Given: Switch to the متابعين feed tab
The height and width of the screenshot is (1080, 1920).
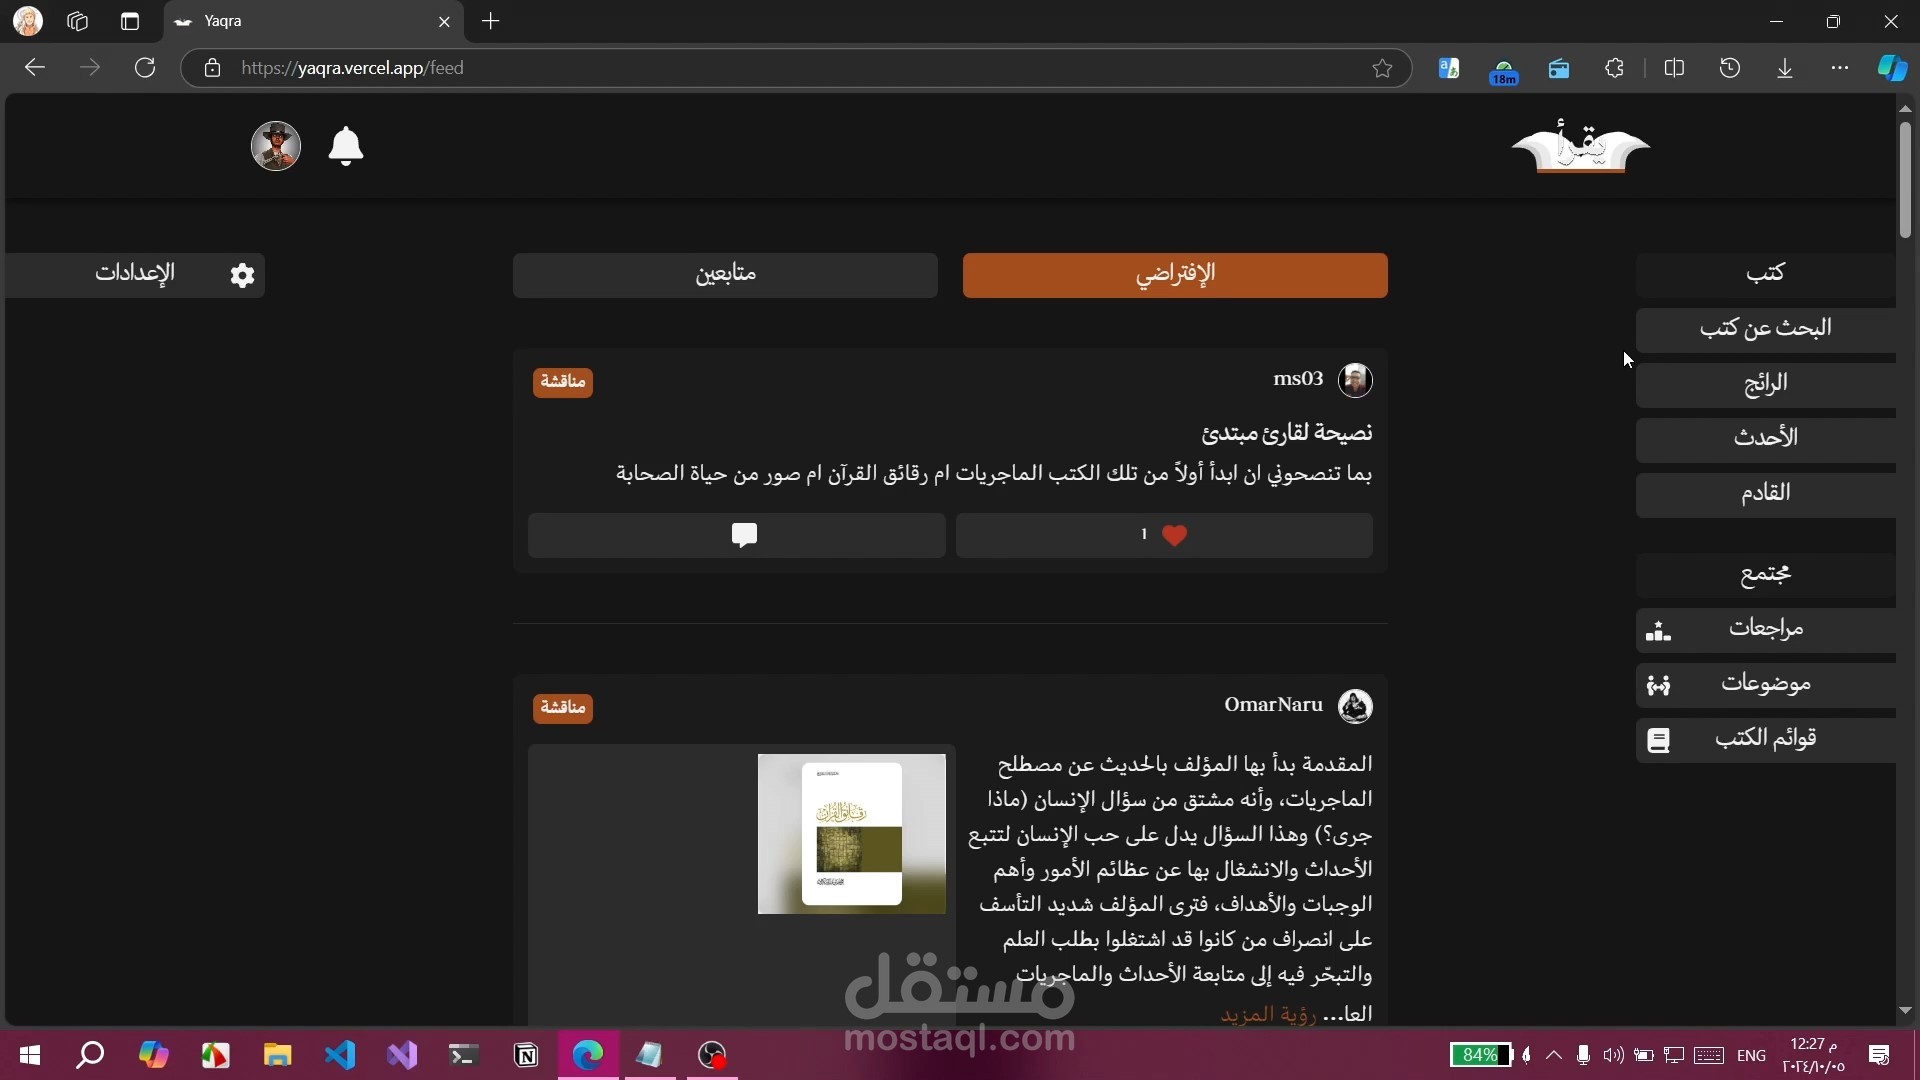Looking at the screenshot, I should point(725,275).
